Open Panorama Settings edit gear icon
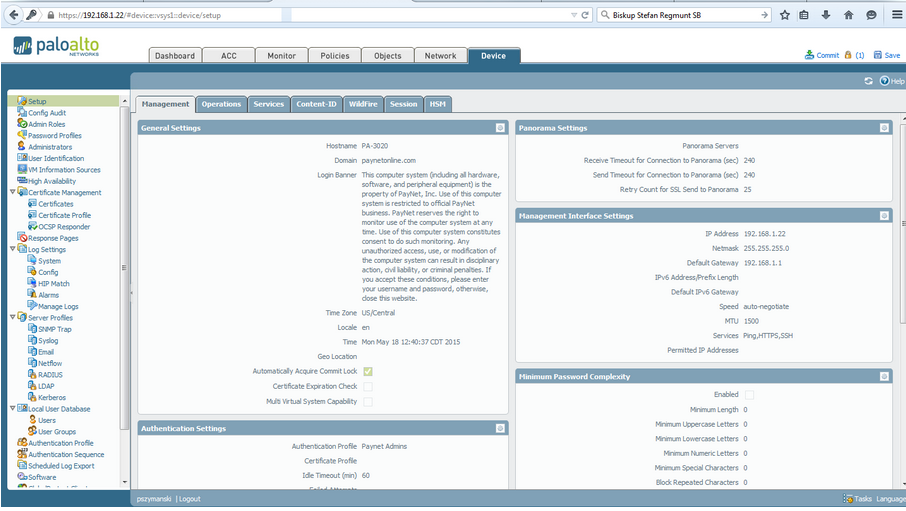 coord(884,128)
